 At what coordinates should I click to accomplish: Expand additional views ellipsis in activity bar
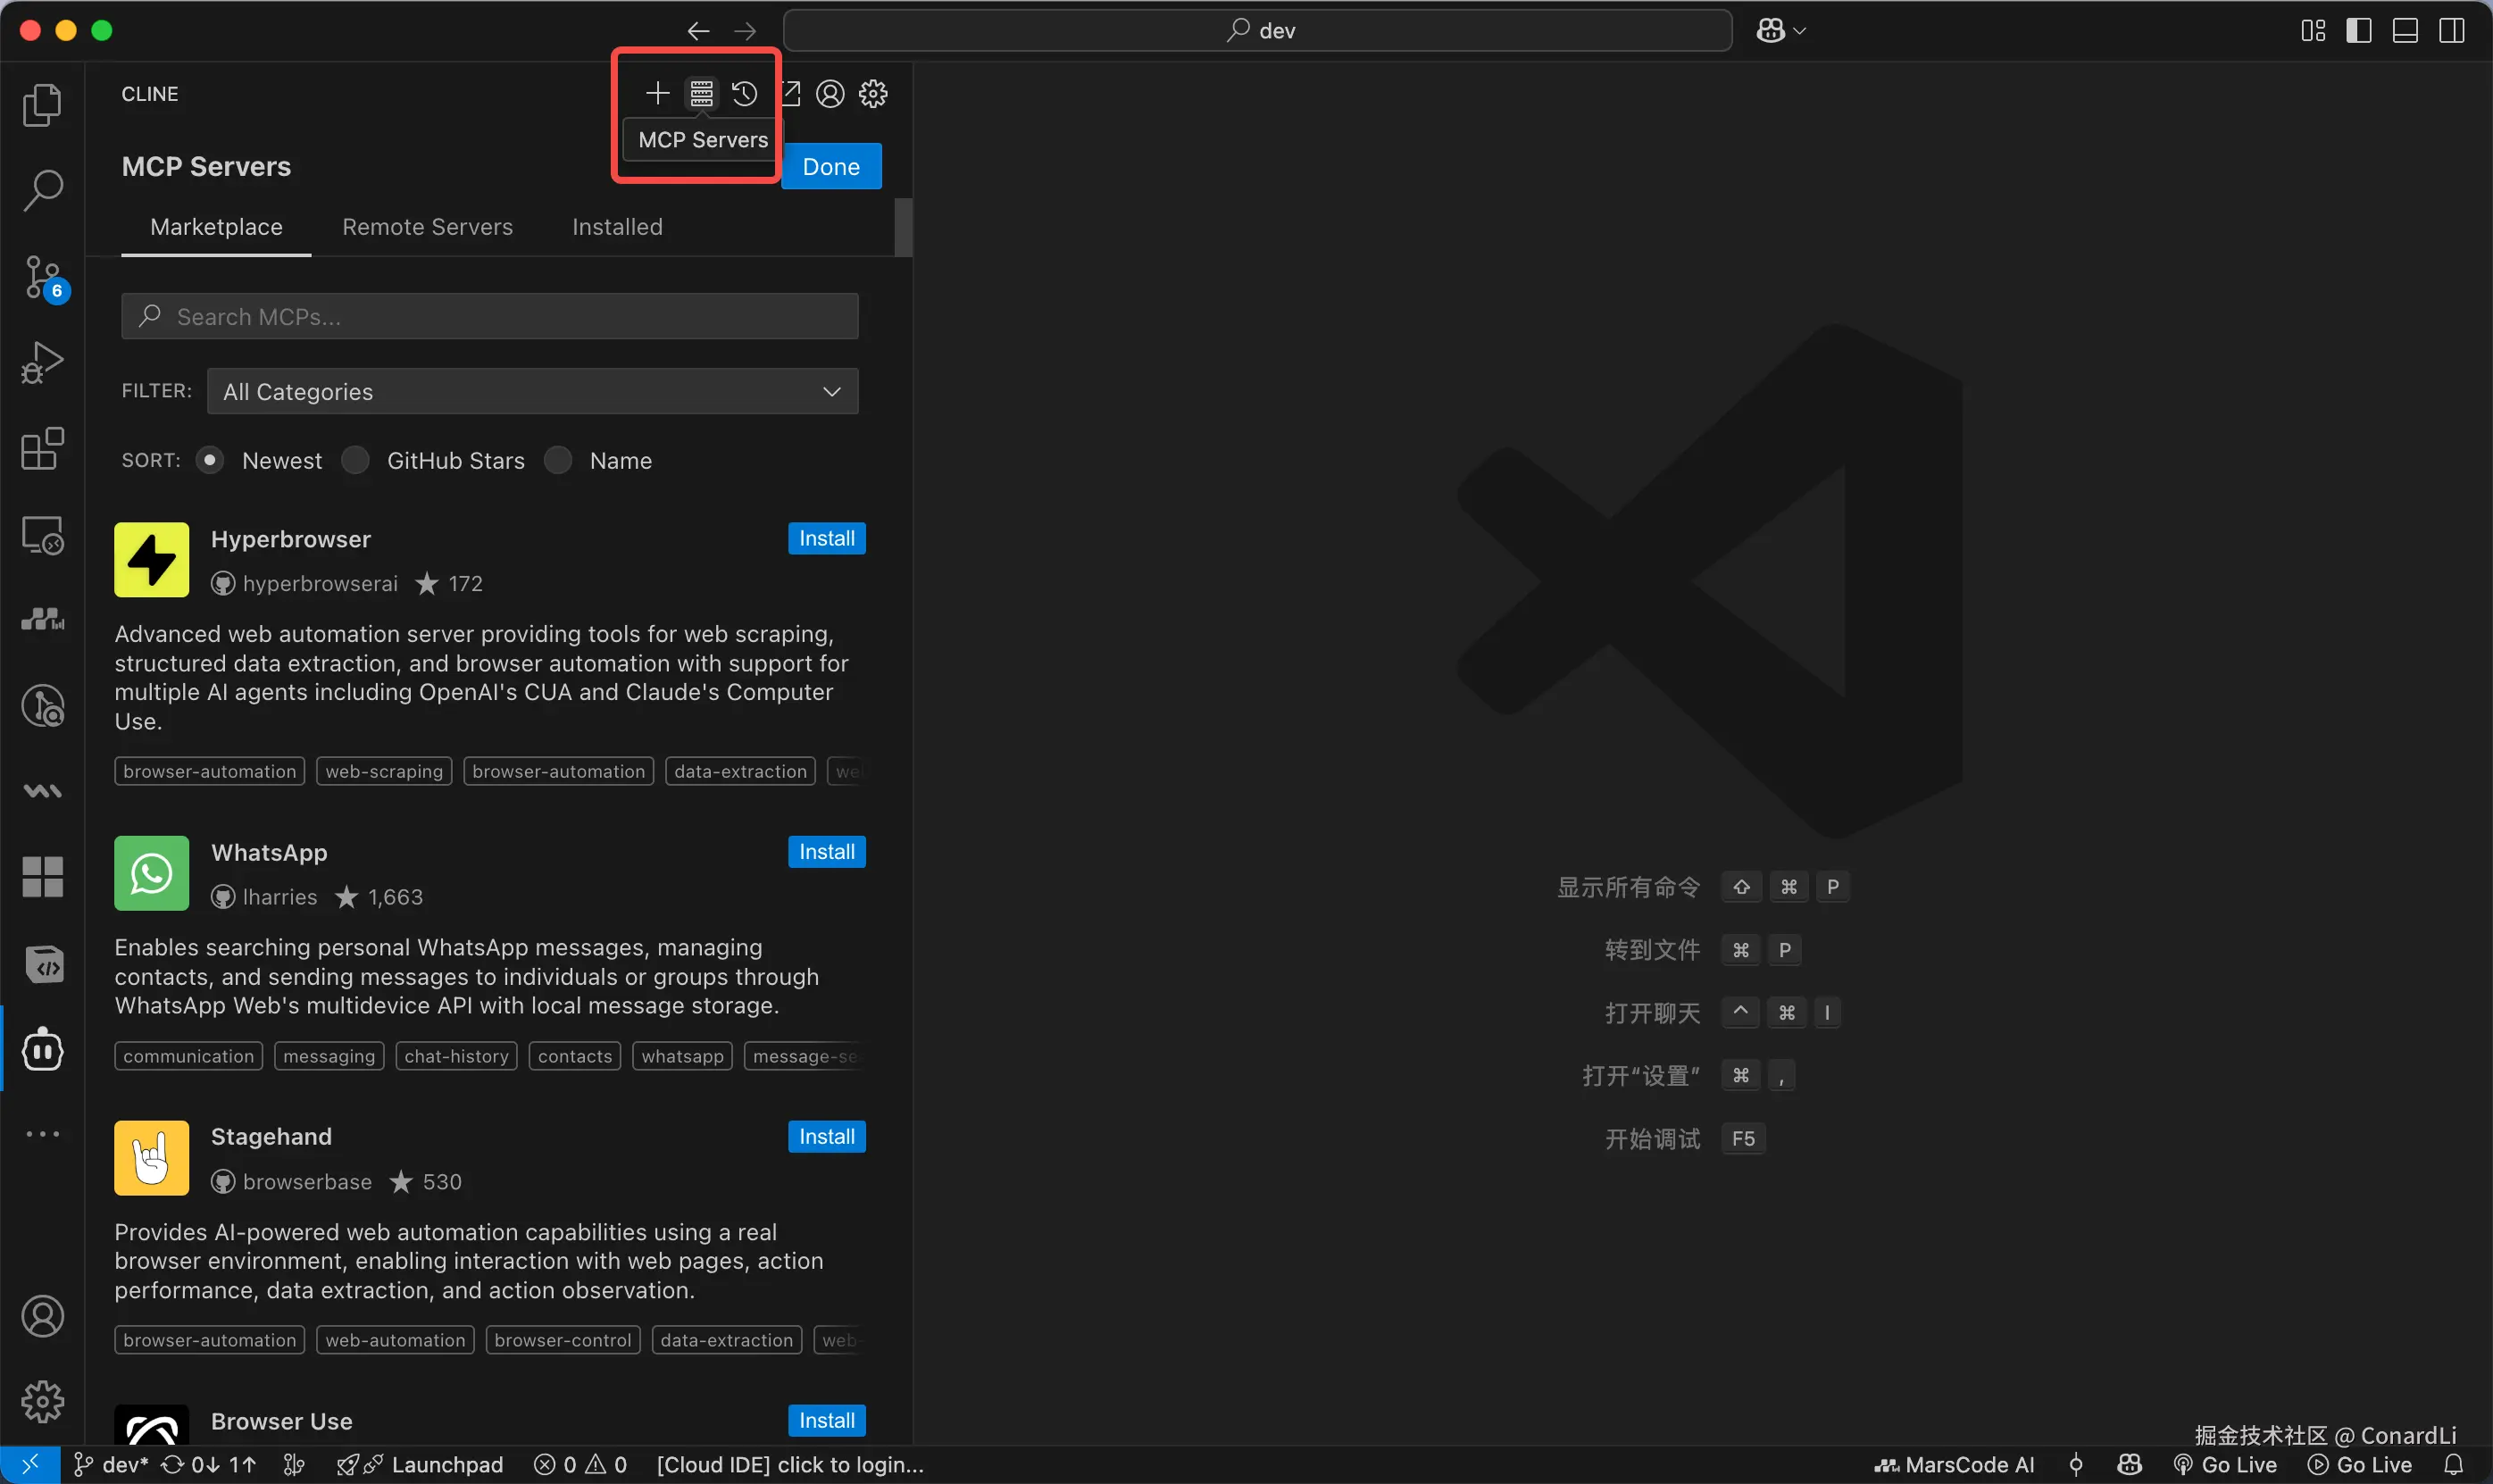pos(42,1134)
